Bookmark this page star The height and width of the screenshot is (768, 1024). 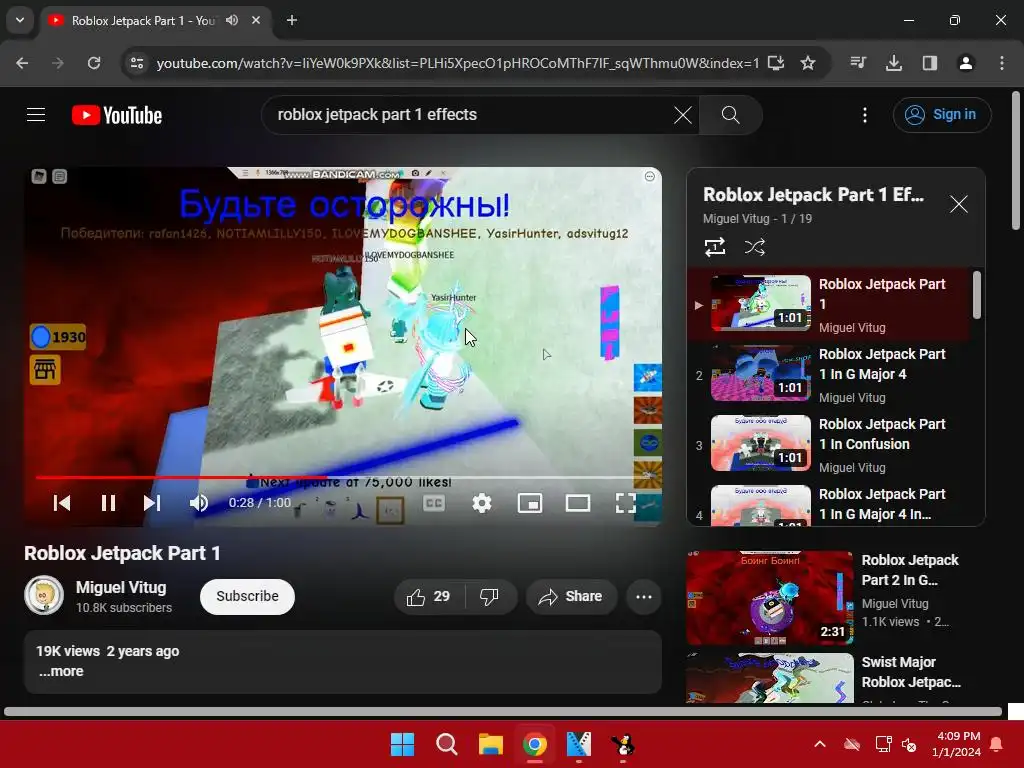click(x=808, y=63)
